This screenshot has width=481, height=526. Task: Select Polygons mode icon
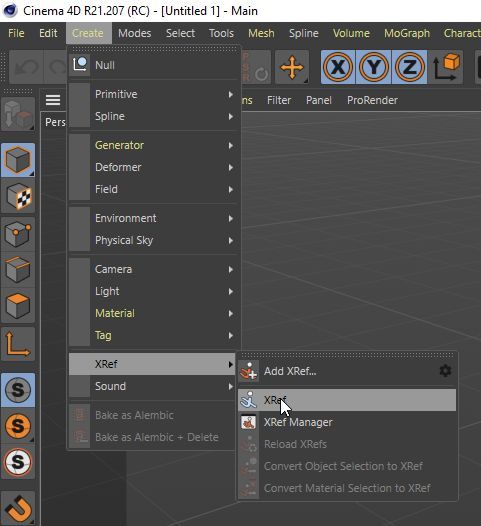[x=18, y=306]
